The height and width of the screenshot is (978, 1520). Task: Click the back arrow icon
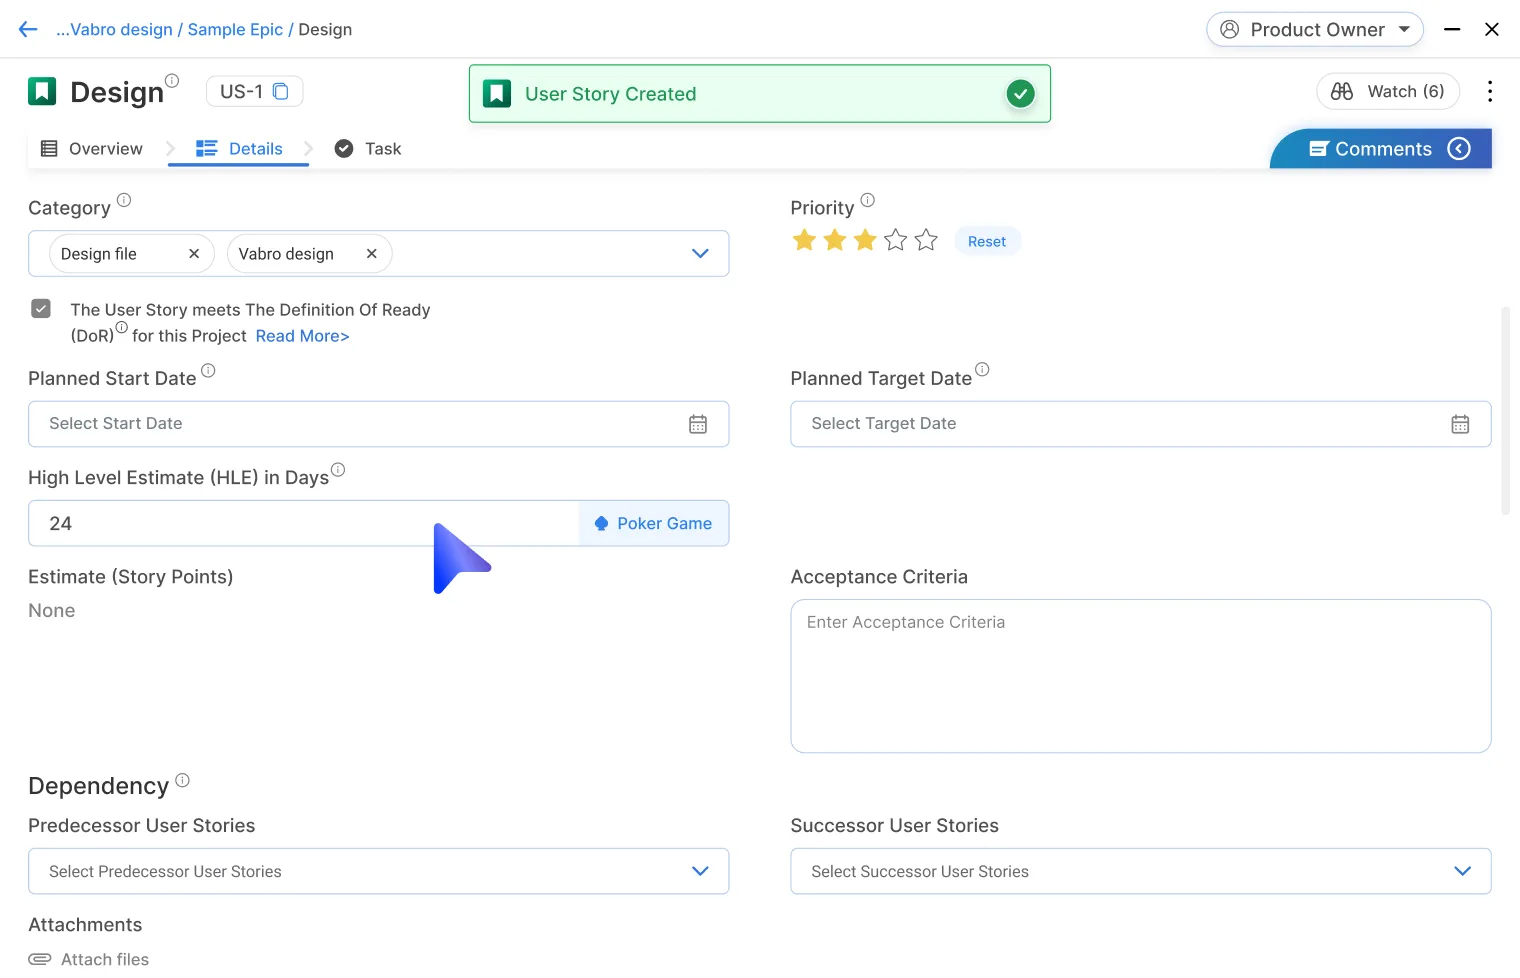pos(28,30)
